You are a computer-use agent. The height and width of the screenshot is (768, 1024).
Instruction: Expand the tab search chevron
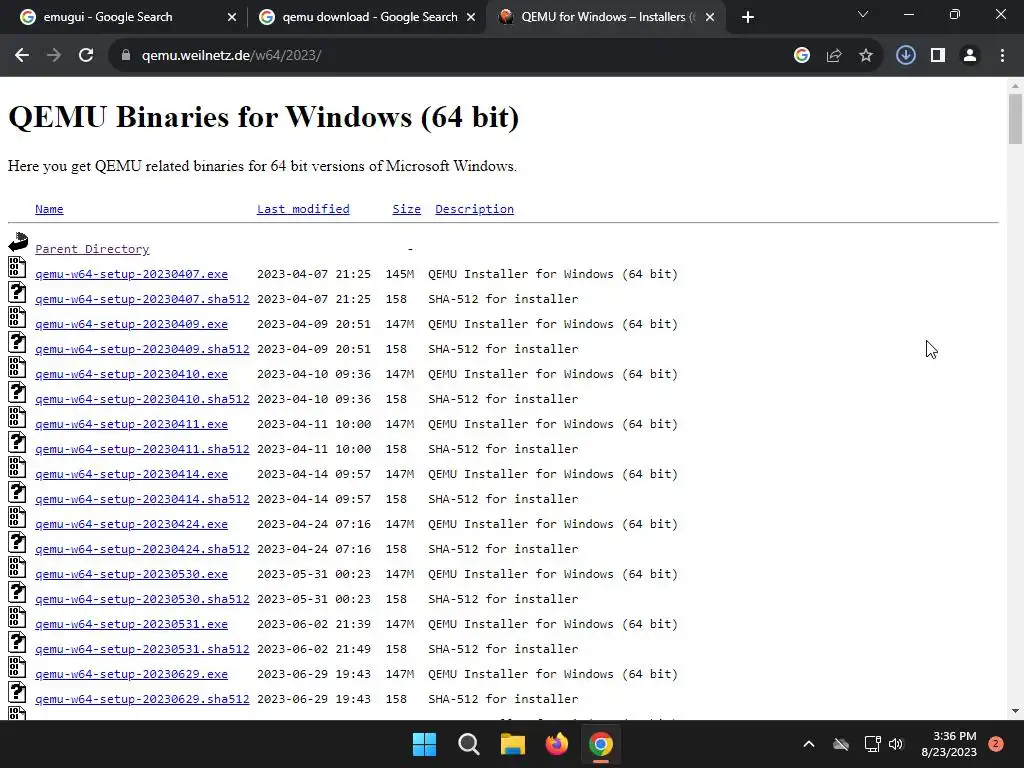coord(863,14)
